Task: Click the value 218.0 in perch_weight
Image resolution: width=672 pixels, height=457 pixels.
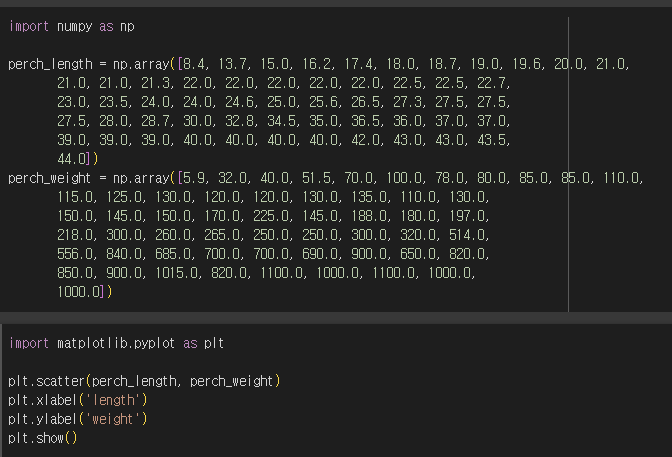Action: tap(75, 235)
